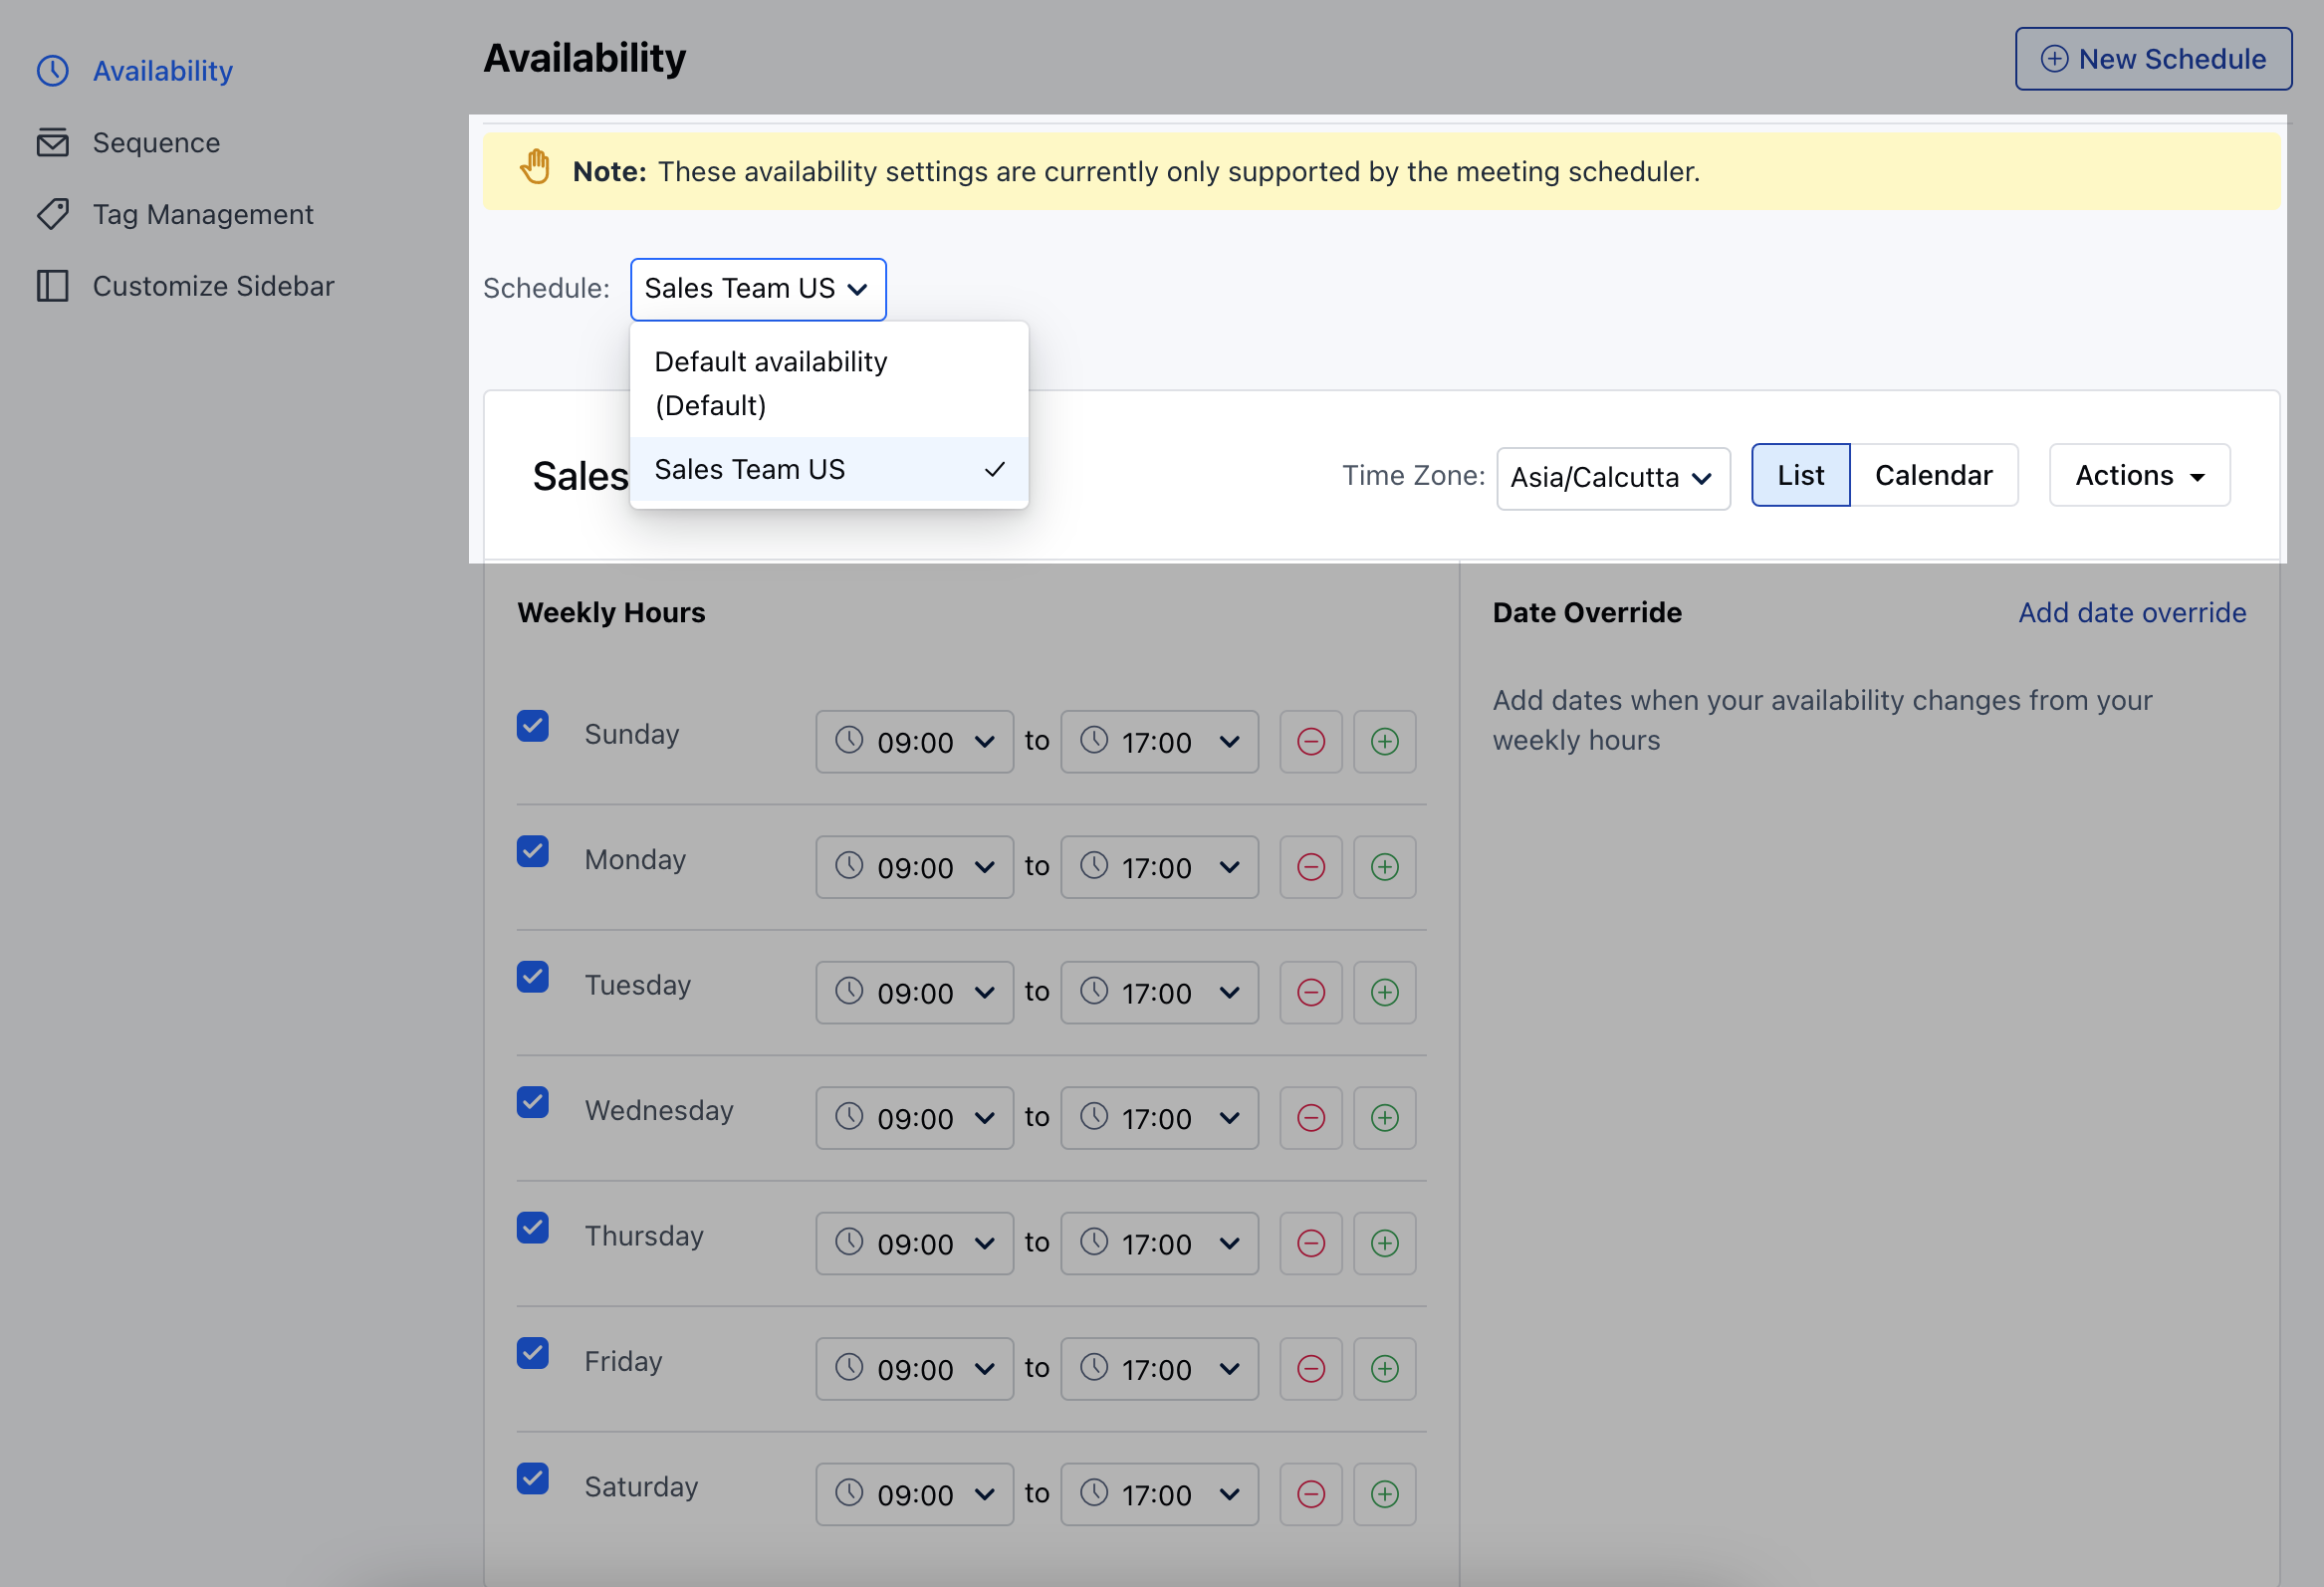
Task: Click the Customize Sidebar panel icon
Action: click(x=52, y=286)
